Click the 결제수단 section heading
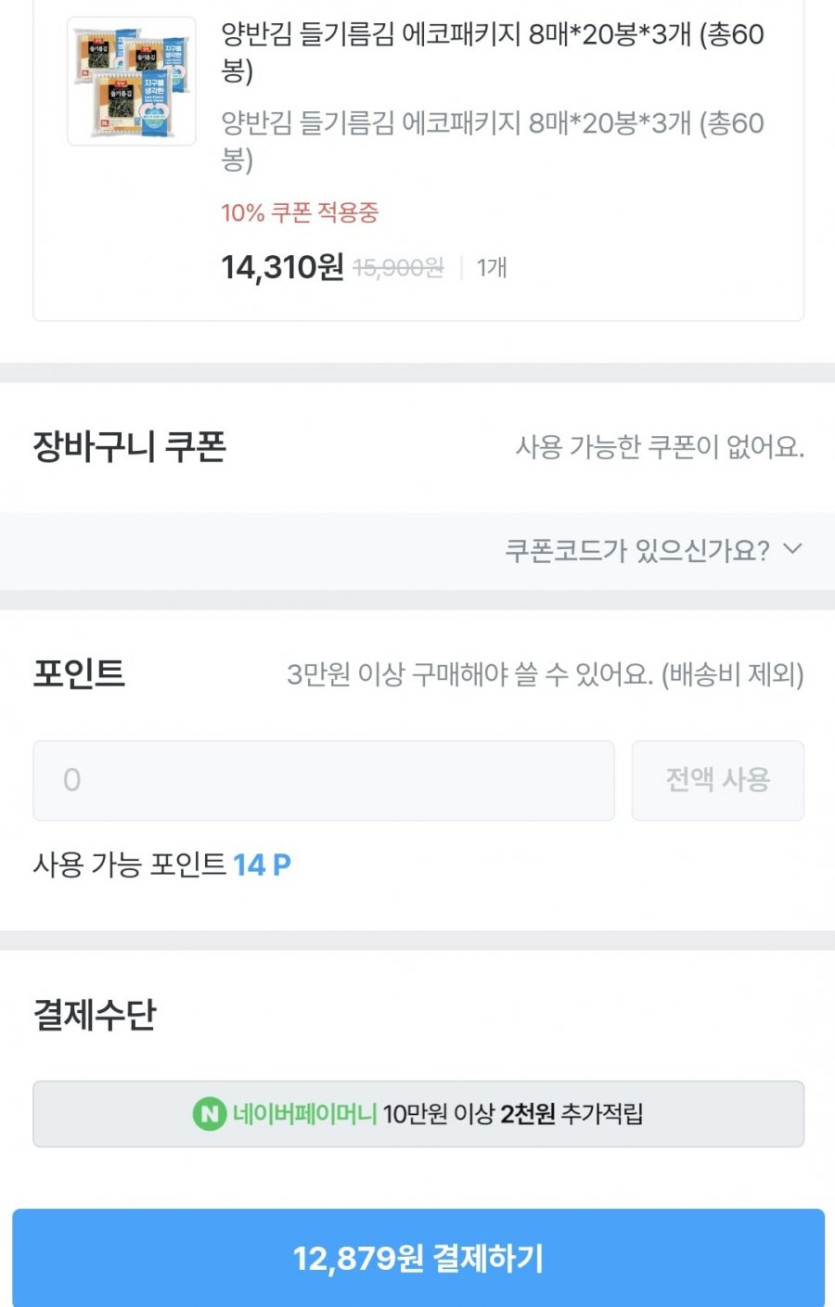Image resolution: width=835 pixels, height=1307 pixels. pyautogui.click(x=94, y=1015)
